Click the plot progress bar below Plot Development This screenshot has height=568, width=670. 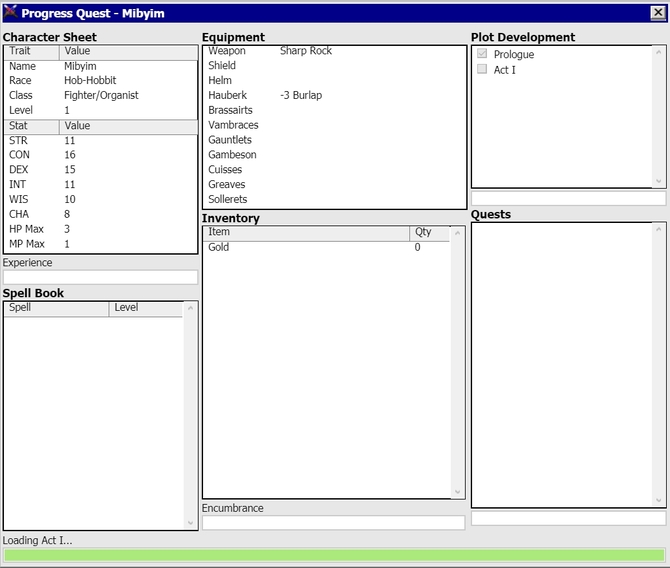(x=569, y=198)
